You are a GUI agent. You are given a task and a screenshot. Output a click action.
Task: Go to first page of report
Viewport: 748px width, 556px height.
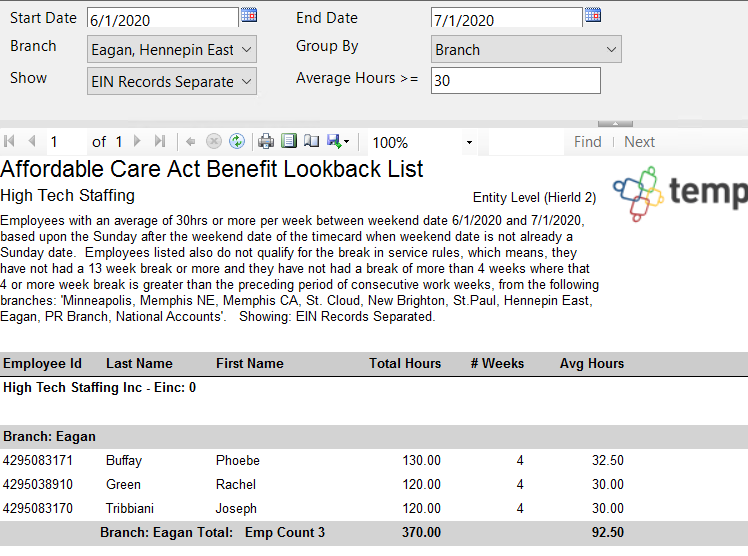pyautogui.click(x=9, y=141)
